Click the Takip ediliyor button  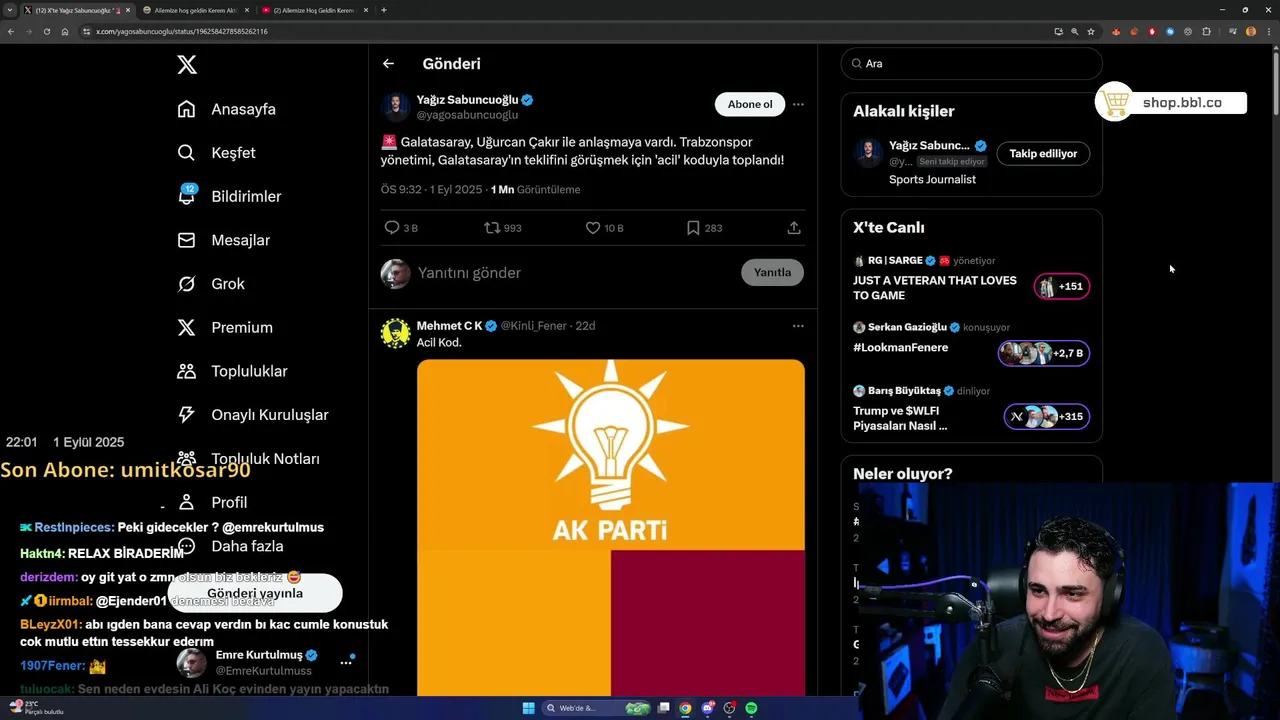1043,154
